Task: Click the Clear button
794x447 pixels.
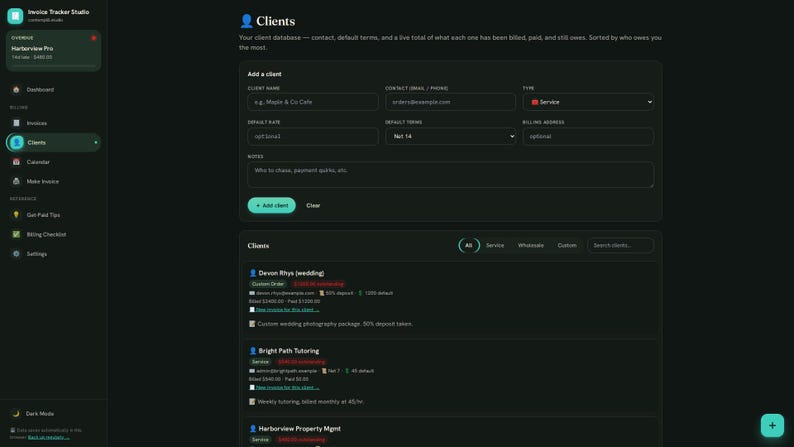Action: [x=313, y=206]
